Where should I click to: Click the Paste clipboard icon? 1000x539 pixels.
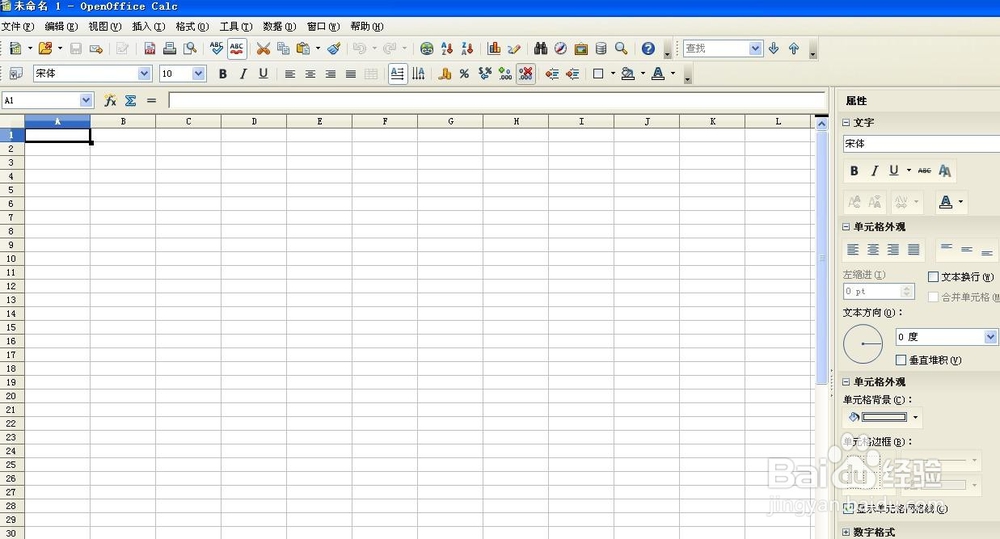(304, 48)
